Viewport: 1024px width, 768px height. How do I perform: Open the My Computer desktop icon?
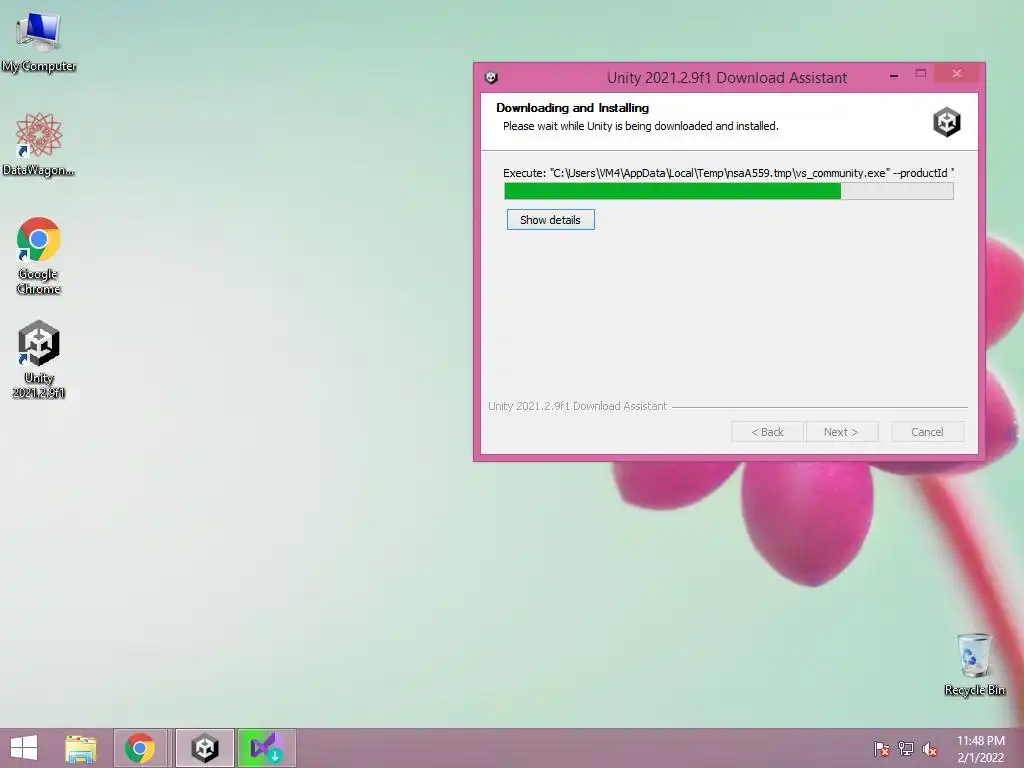[39, 42]
